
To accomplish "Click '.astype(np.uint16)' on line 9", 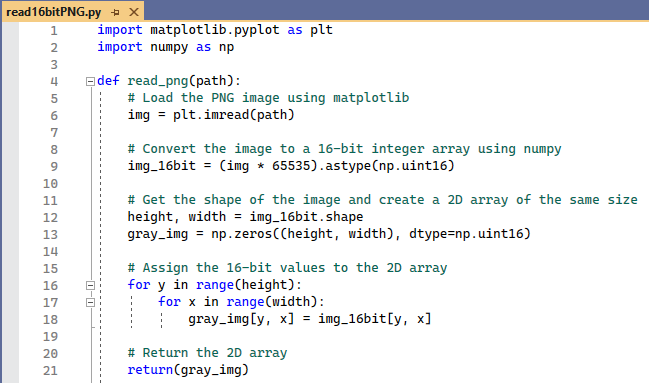I will tap(386, 166).
